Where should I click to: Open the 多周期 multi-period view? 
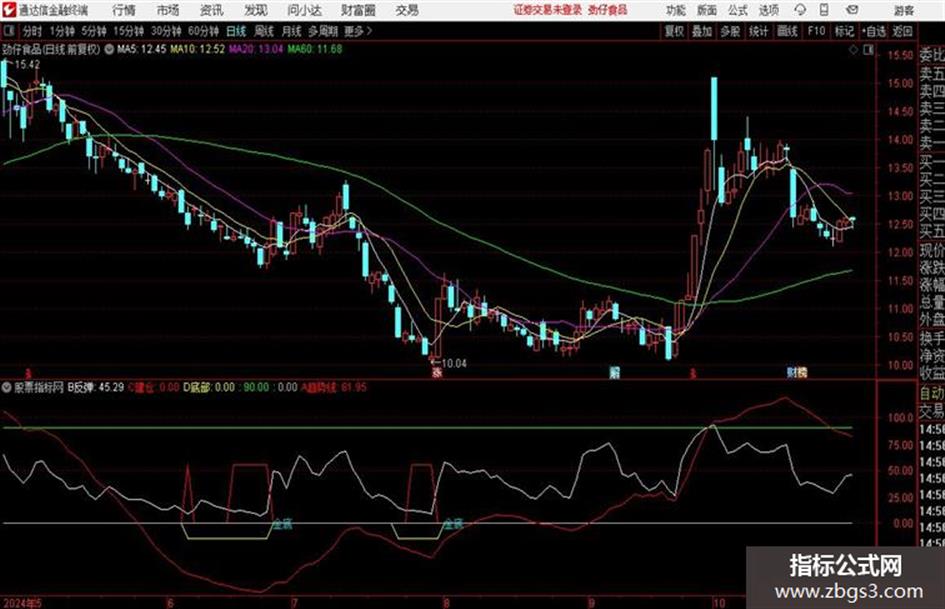coord(323,31)
